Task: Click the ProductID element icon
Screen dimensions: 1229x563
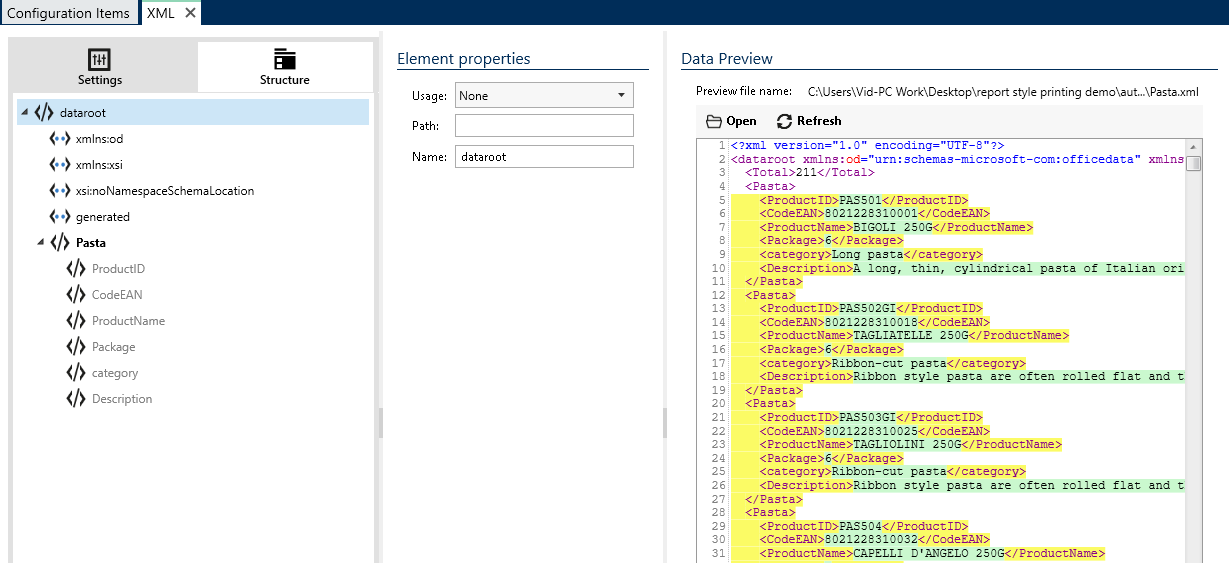Action: (76, 269)
